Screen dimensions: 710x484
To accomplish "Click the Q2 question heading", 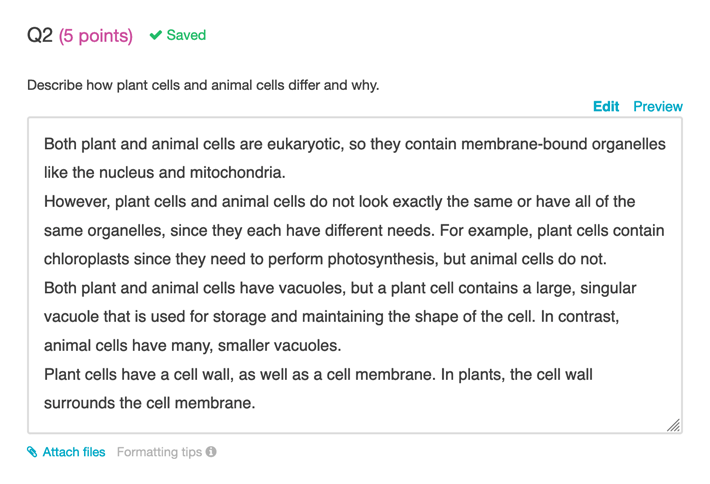I will click(40, 35).
